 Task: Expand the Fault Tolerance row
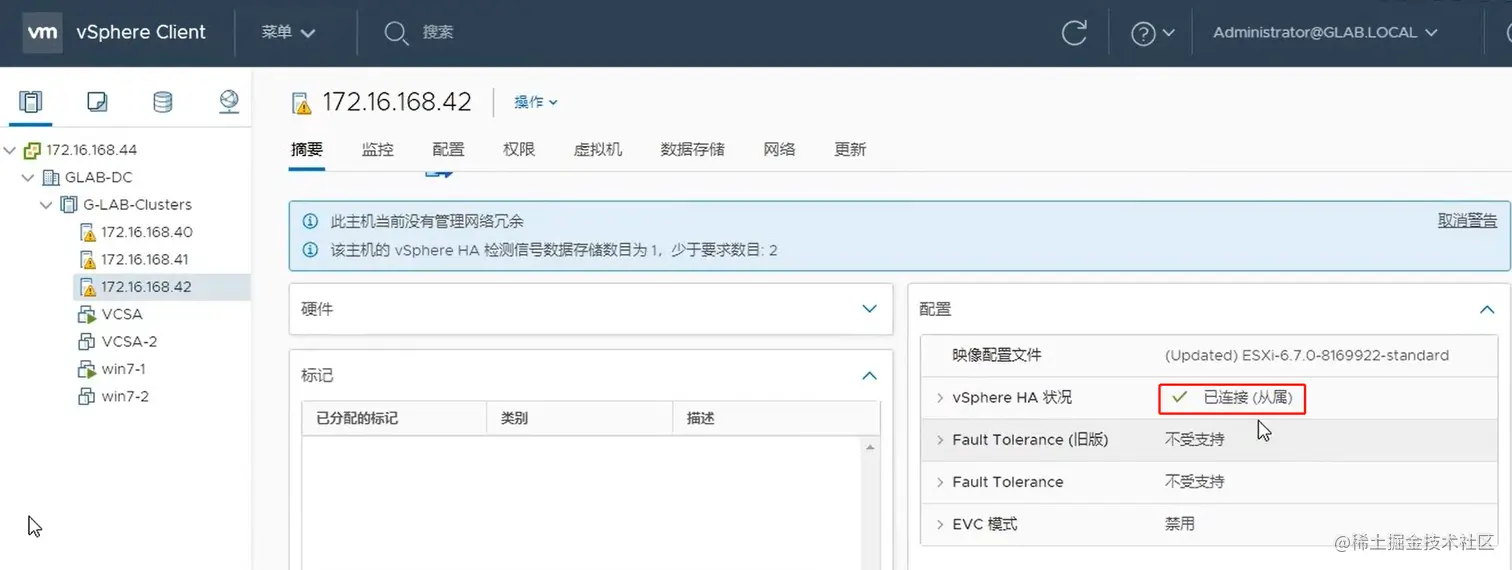(940, 482)
